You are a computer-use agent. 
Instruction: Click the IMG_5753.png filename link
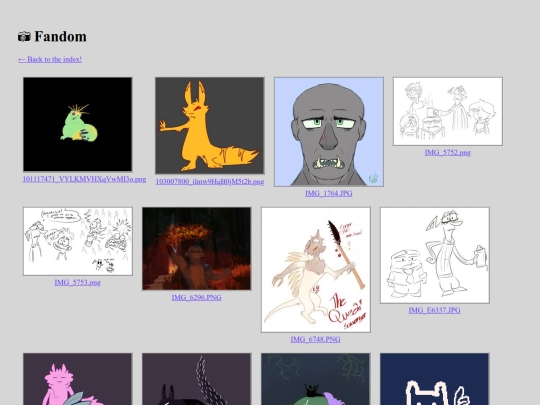coord(77,282)
